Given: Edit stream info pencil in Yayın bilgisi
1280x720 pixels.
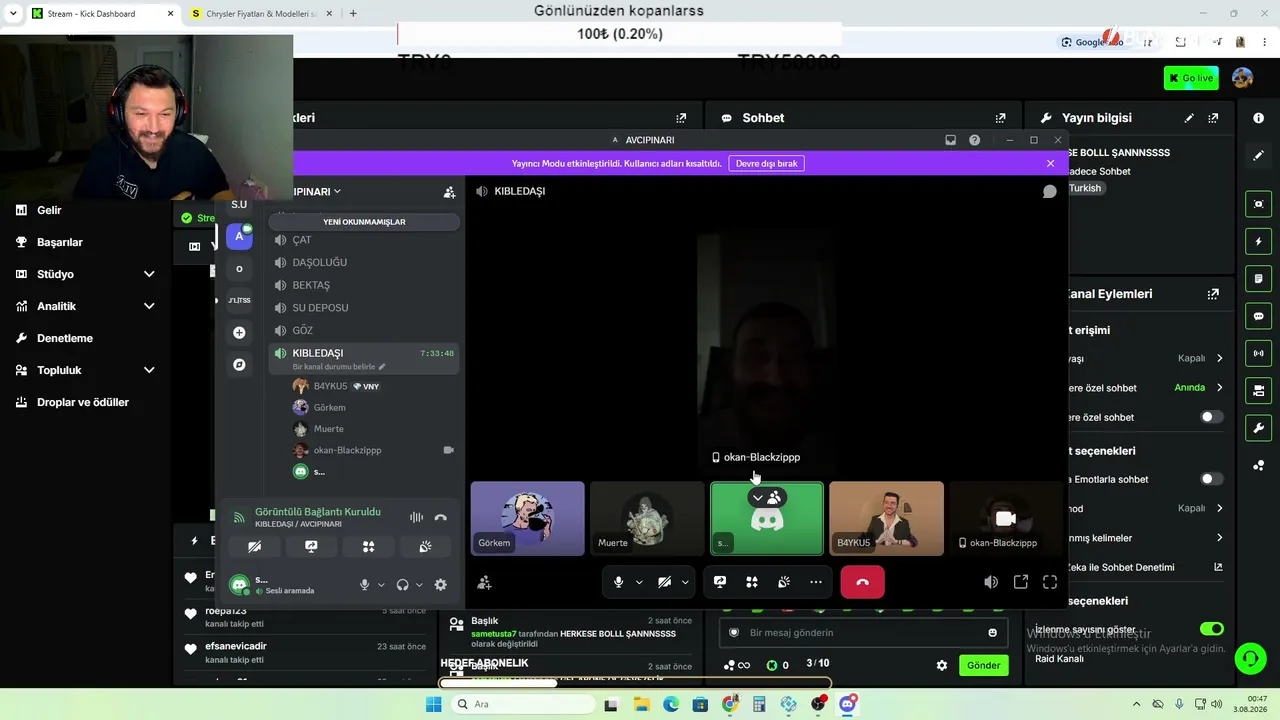Looking at the screenshot, I should coord(1189,118).
